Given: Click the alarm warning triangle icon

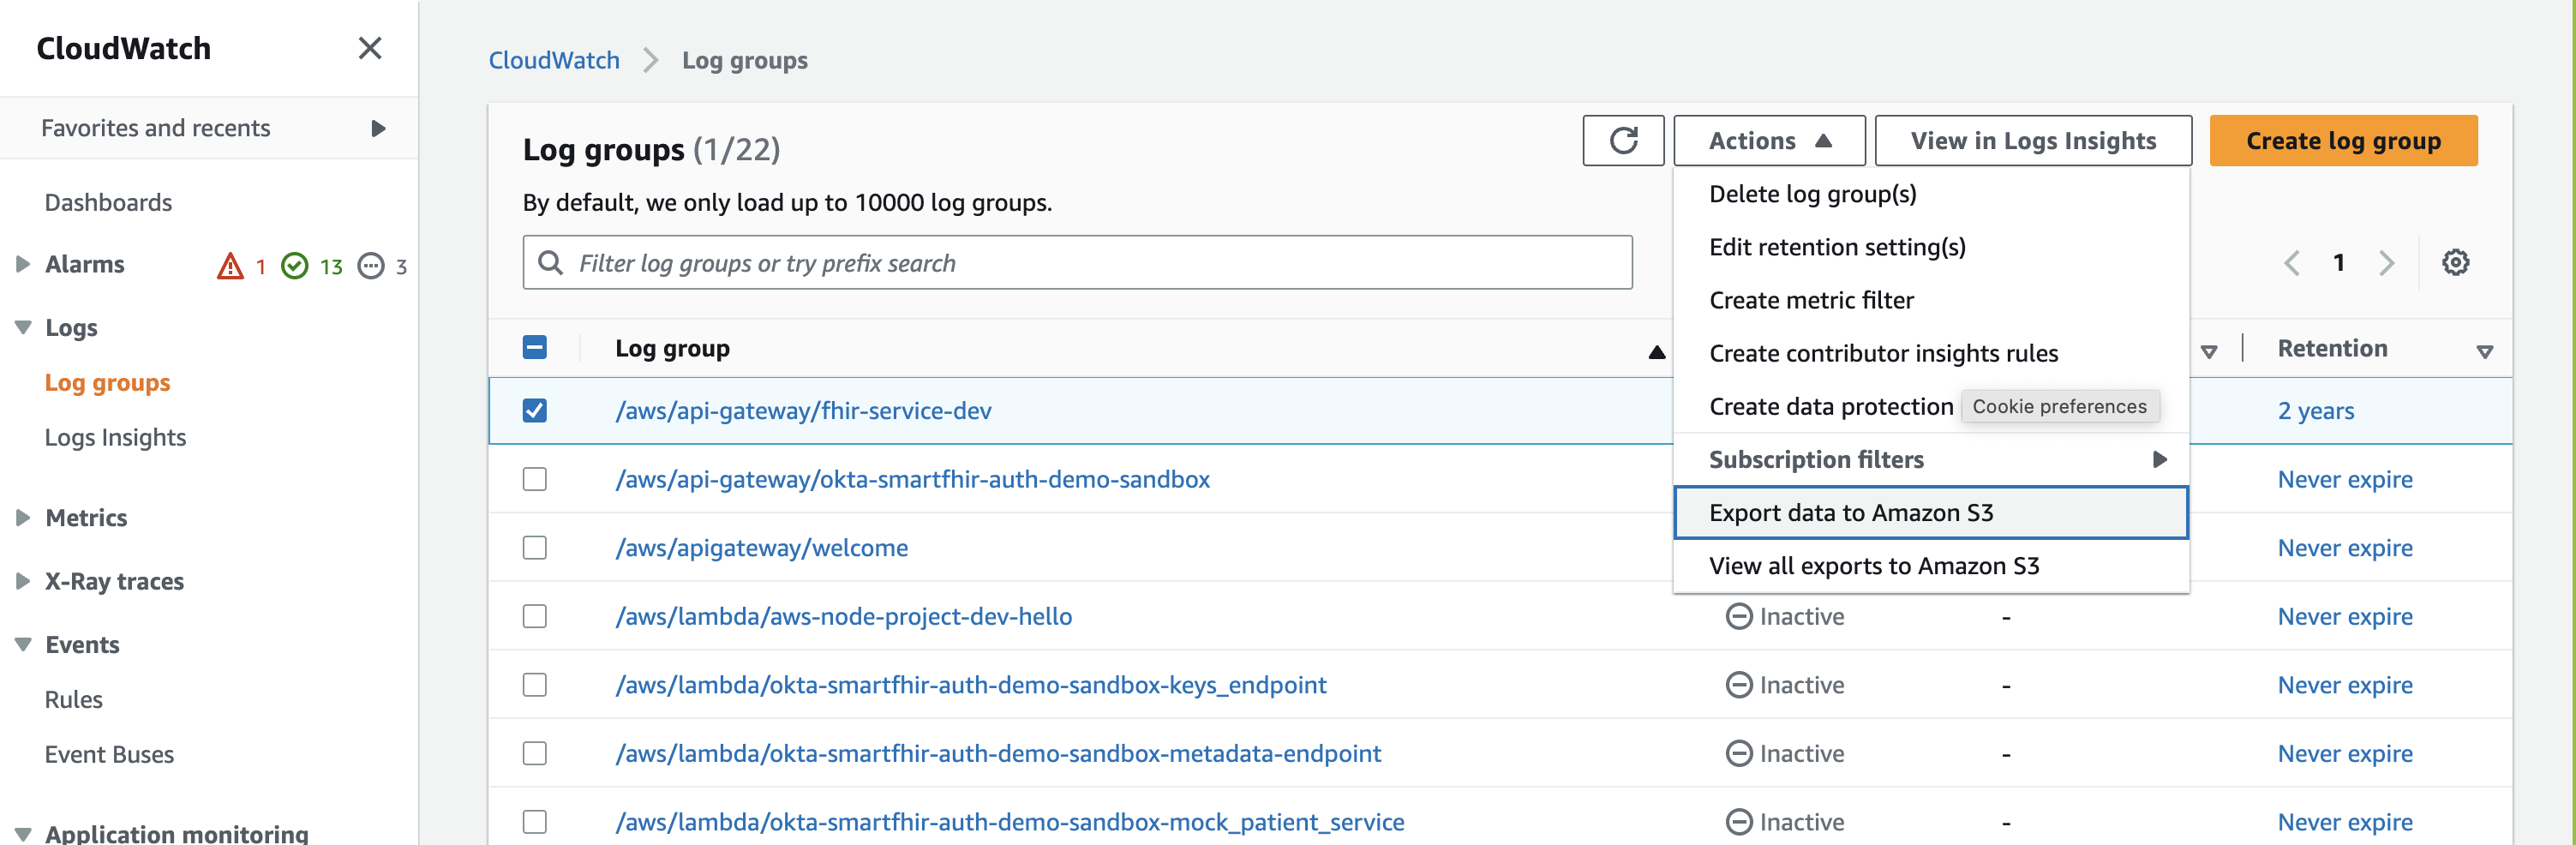Looking at the screenshot, I should click(230, 266).
